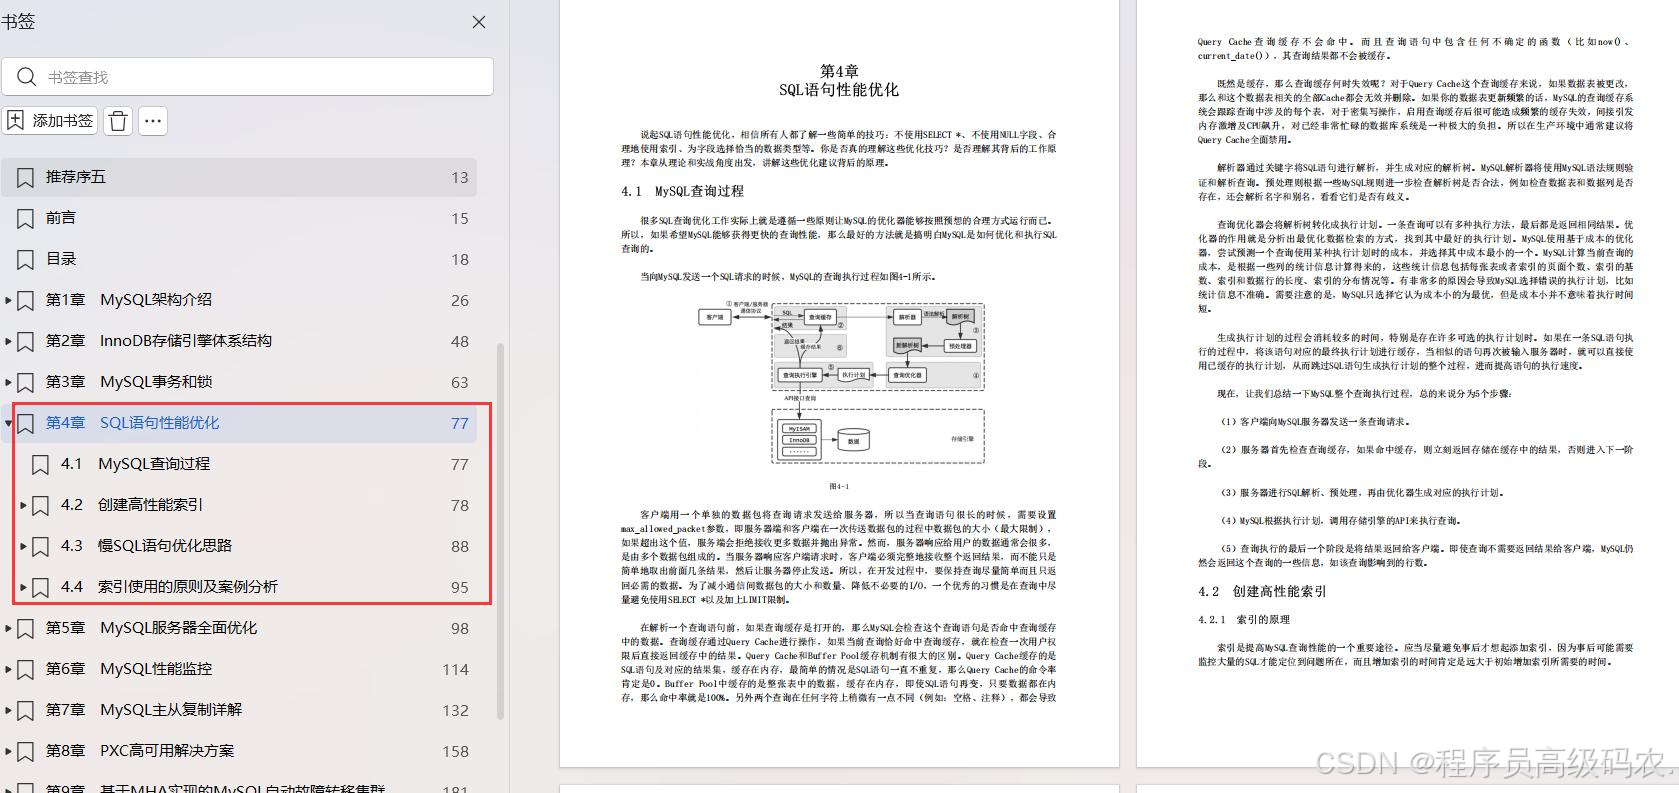
Task: Click bookmark icon beside 第3章 MySQL事务和锁
Action: 25,383
